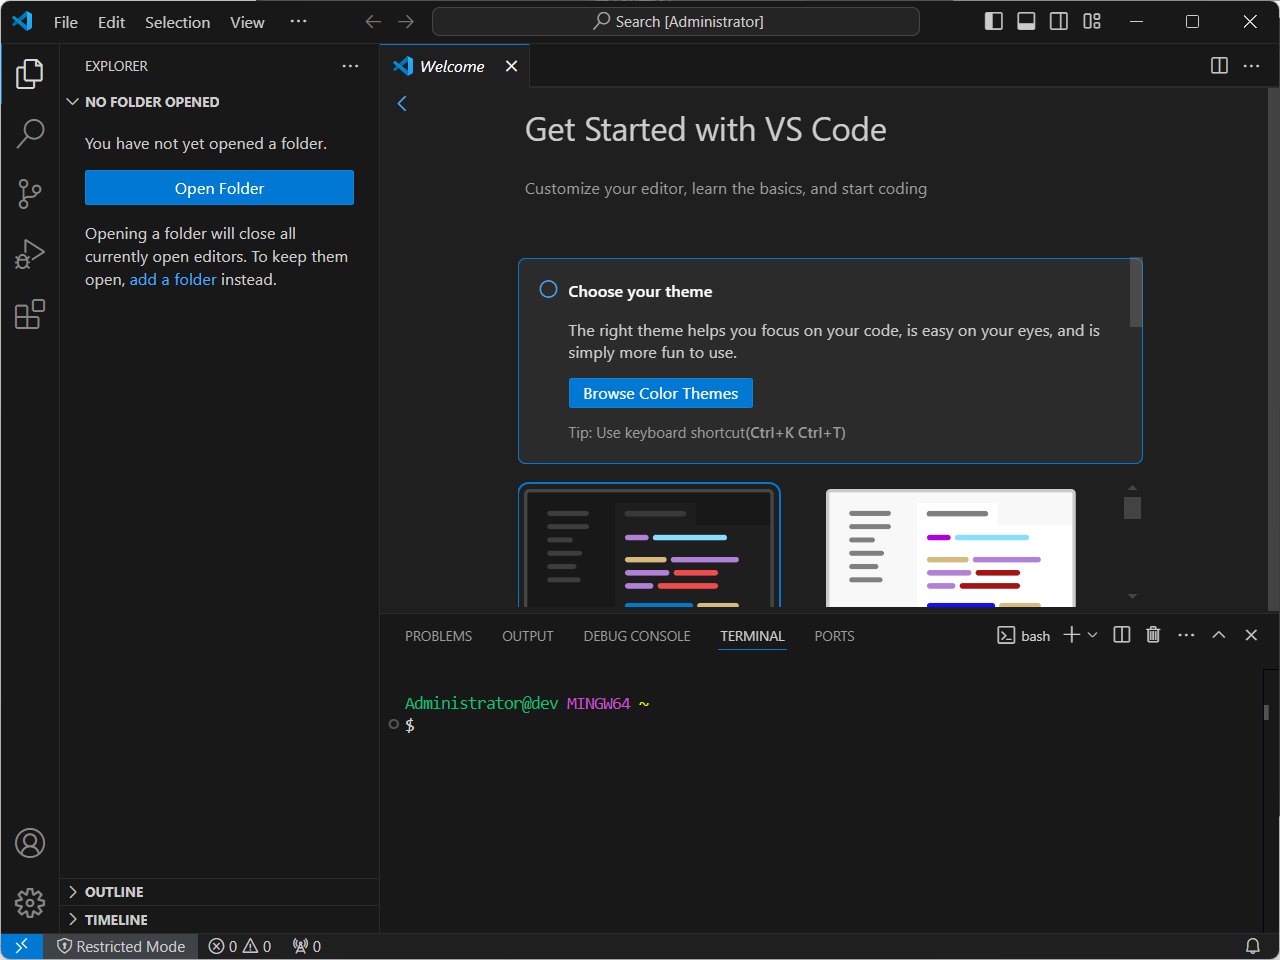Viewport: 1280px width, 960px height.
Task: Go back from the walkthrough page
Action: pos(402,103)
